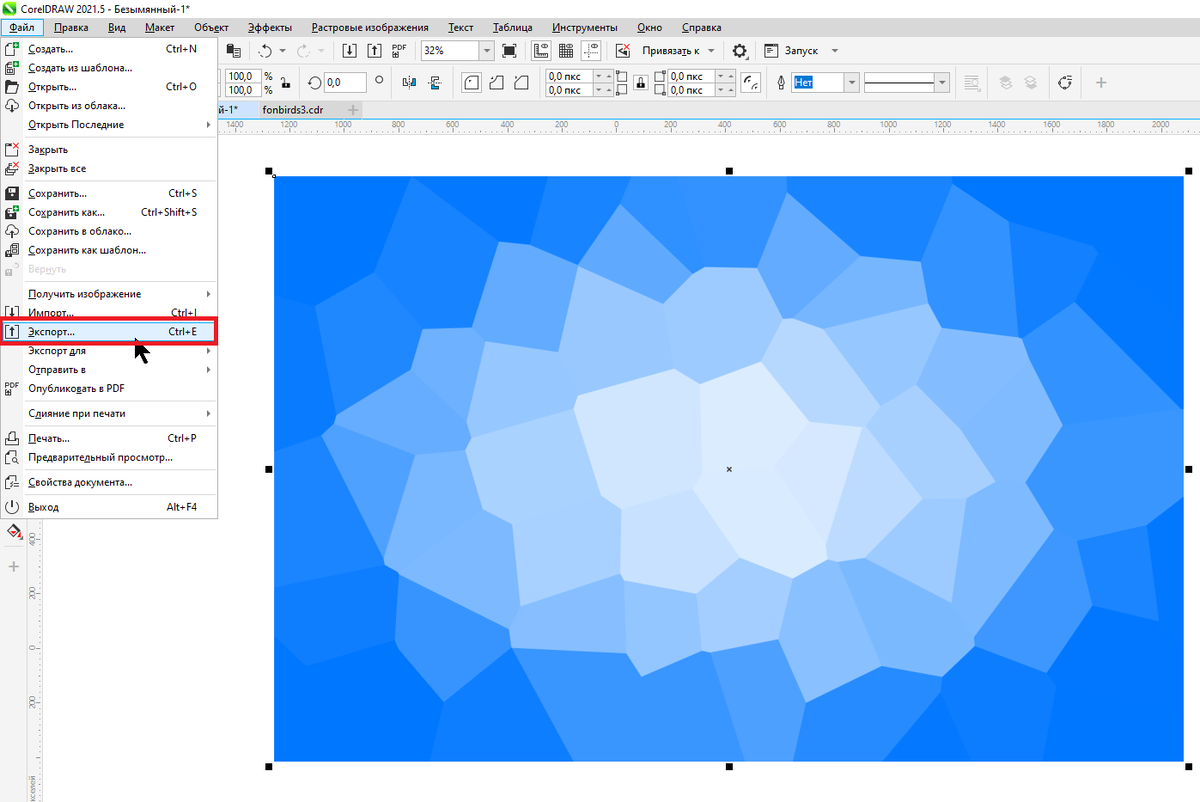Click the Запуск launcher button
Viewport: 1200px width, 802px height.
[790, 50]
